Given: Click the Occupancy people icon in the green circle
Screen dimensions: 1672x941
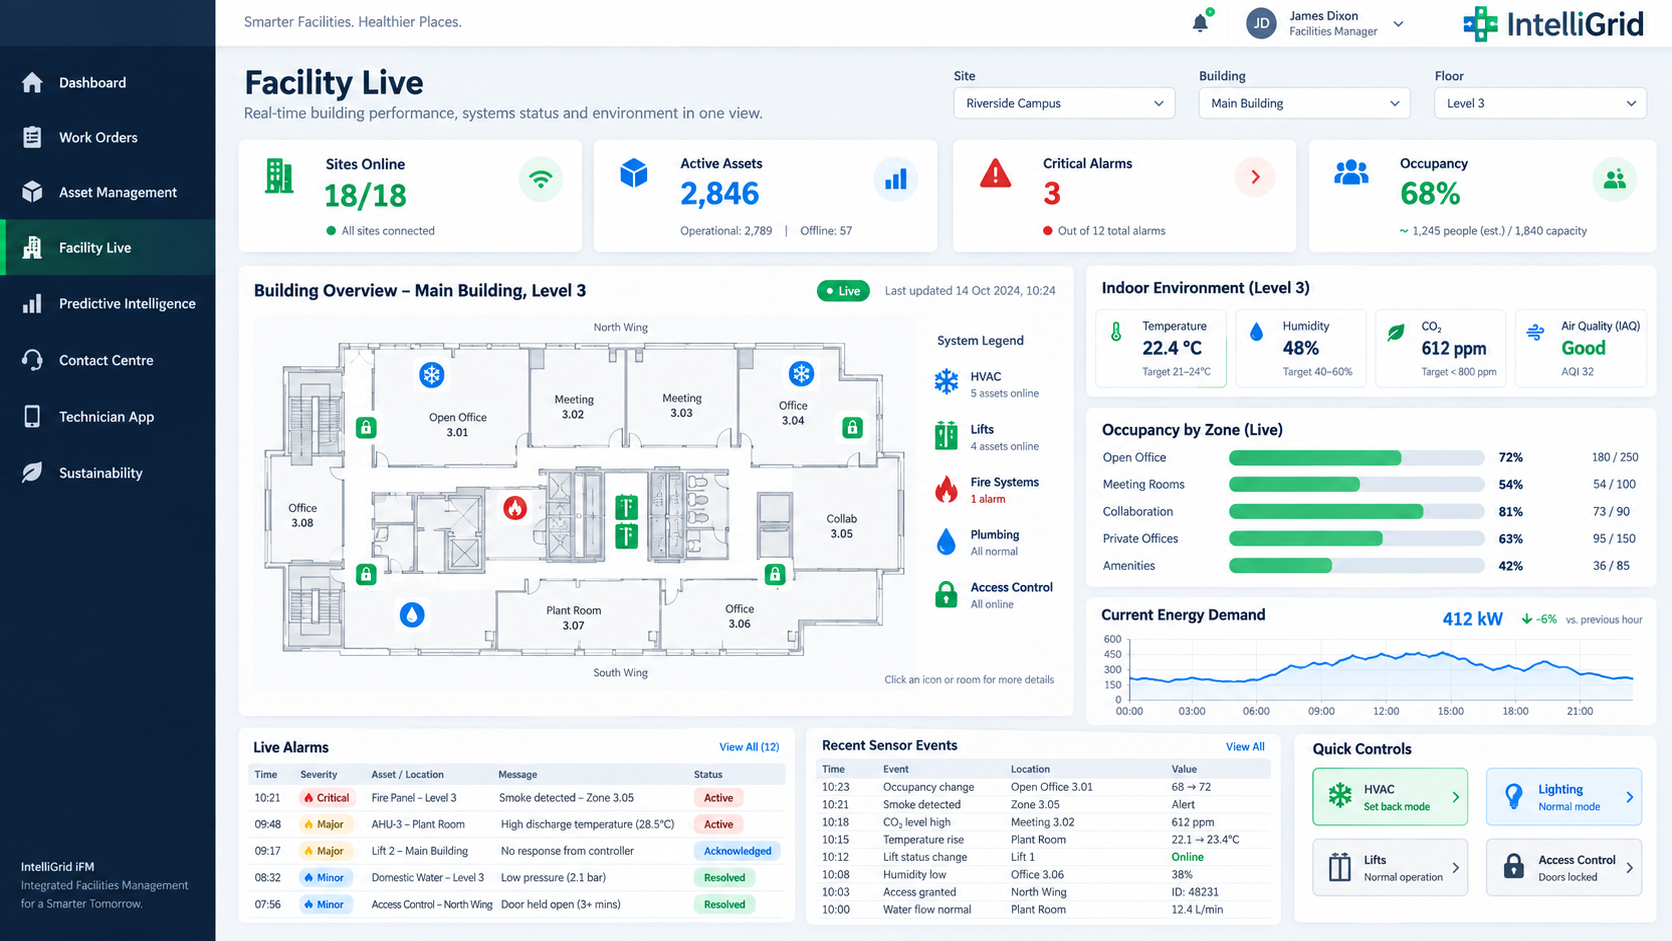Looking at the screenshot, I should (1614, 180).
